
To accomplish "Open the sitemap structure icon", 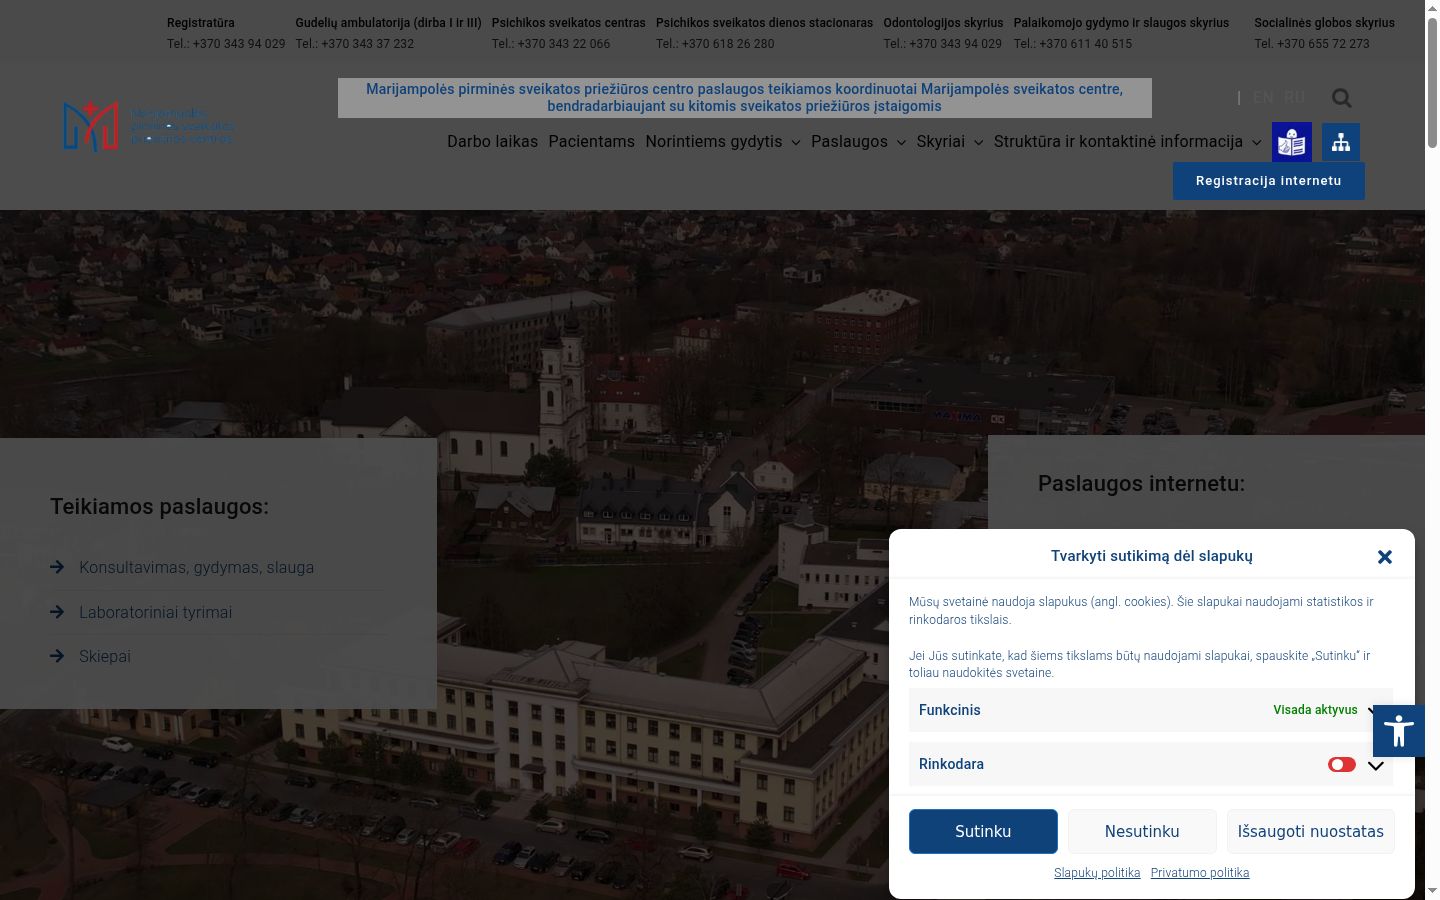I will point(1341,142).
